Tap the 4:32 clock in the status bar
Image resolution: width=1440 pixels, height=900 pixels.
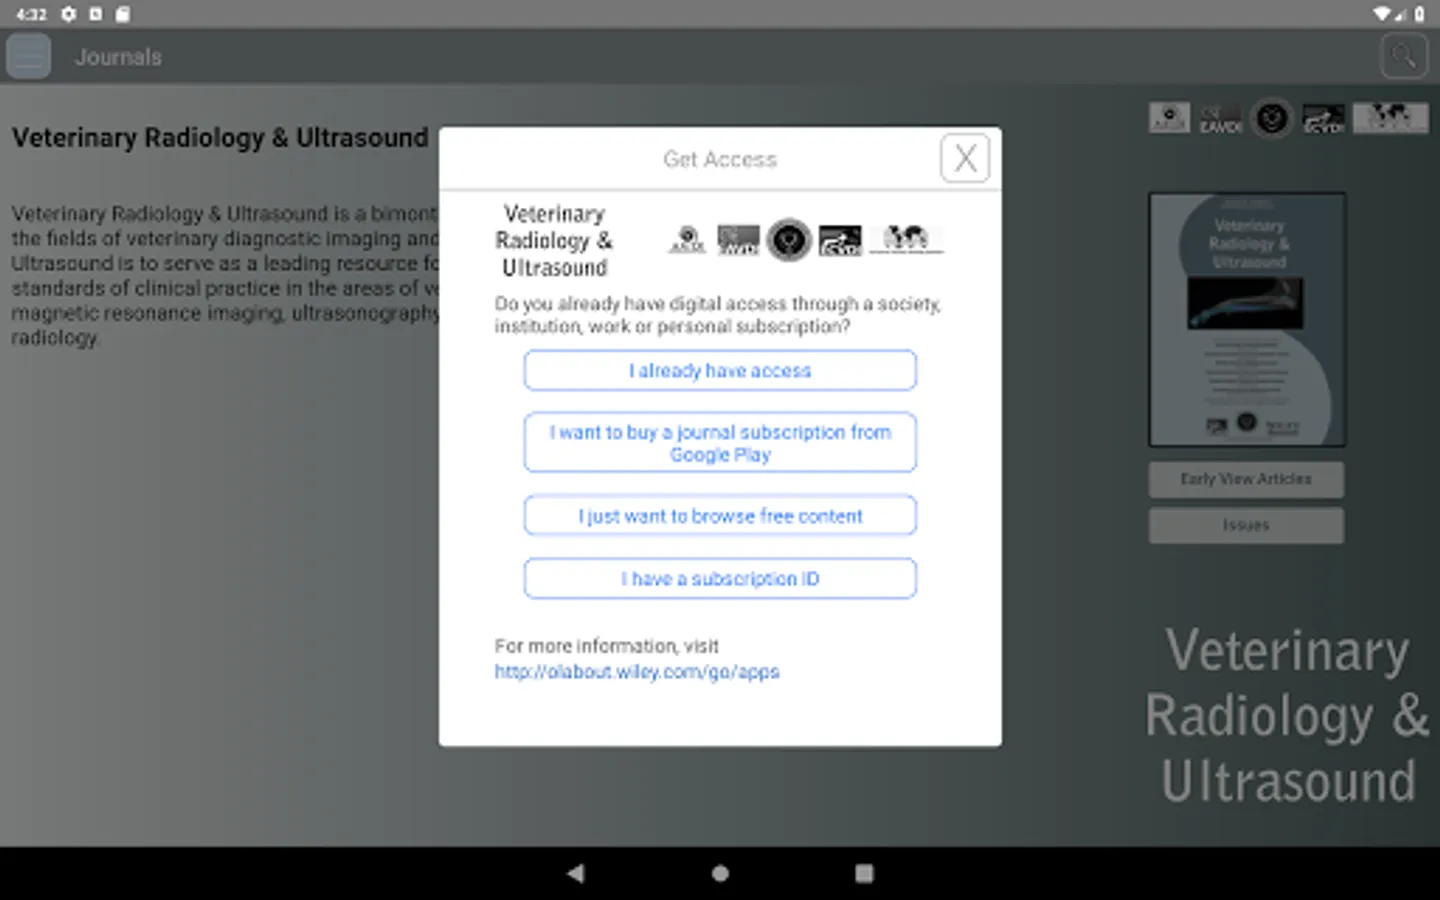[x=31, y=14]
